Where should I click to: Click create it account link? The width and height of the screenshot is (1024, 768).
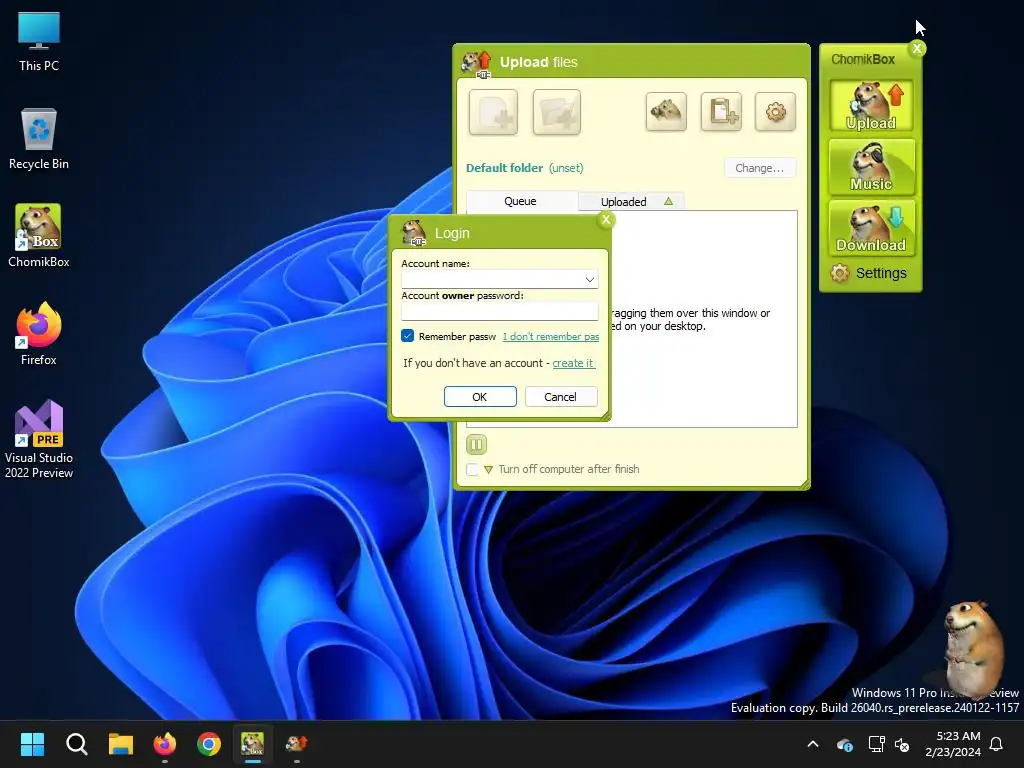tap(573, 363)
